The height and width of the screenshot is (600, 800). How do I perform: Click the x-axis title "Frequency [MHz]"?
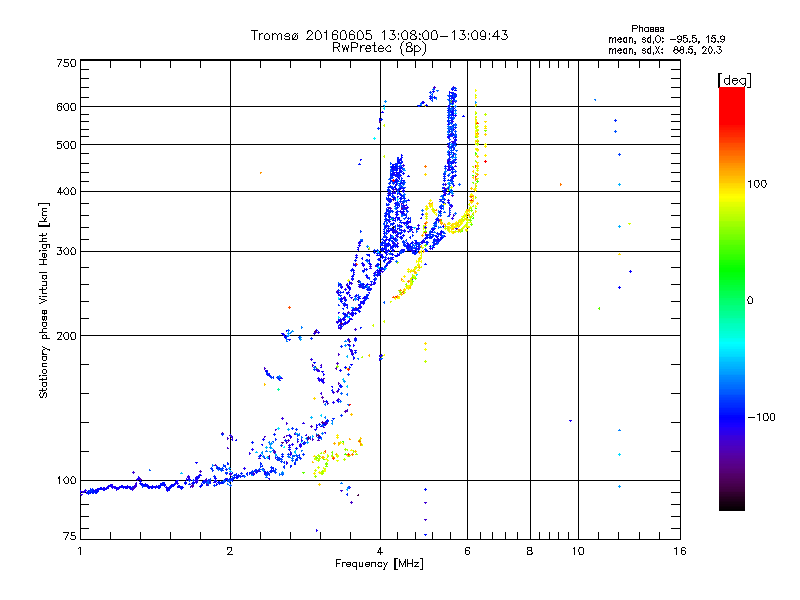pos(379,564)
